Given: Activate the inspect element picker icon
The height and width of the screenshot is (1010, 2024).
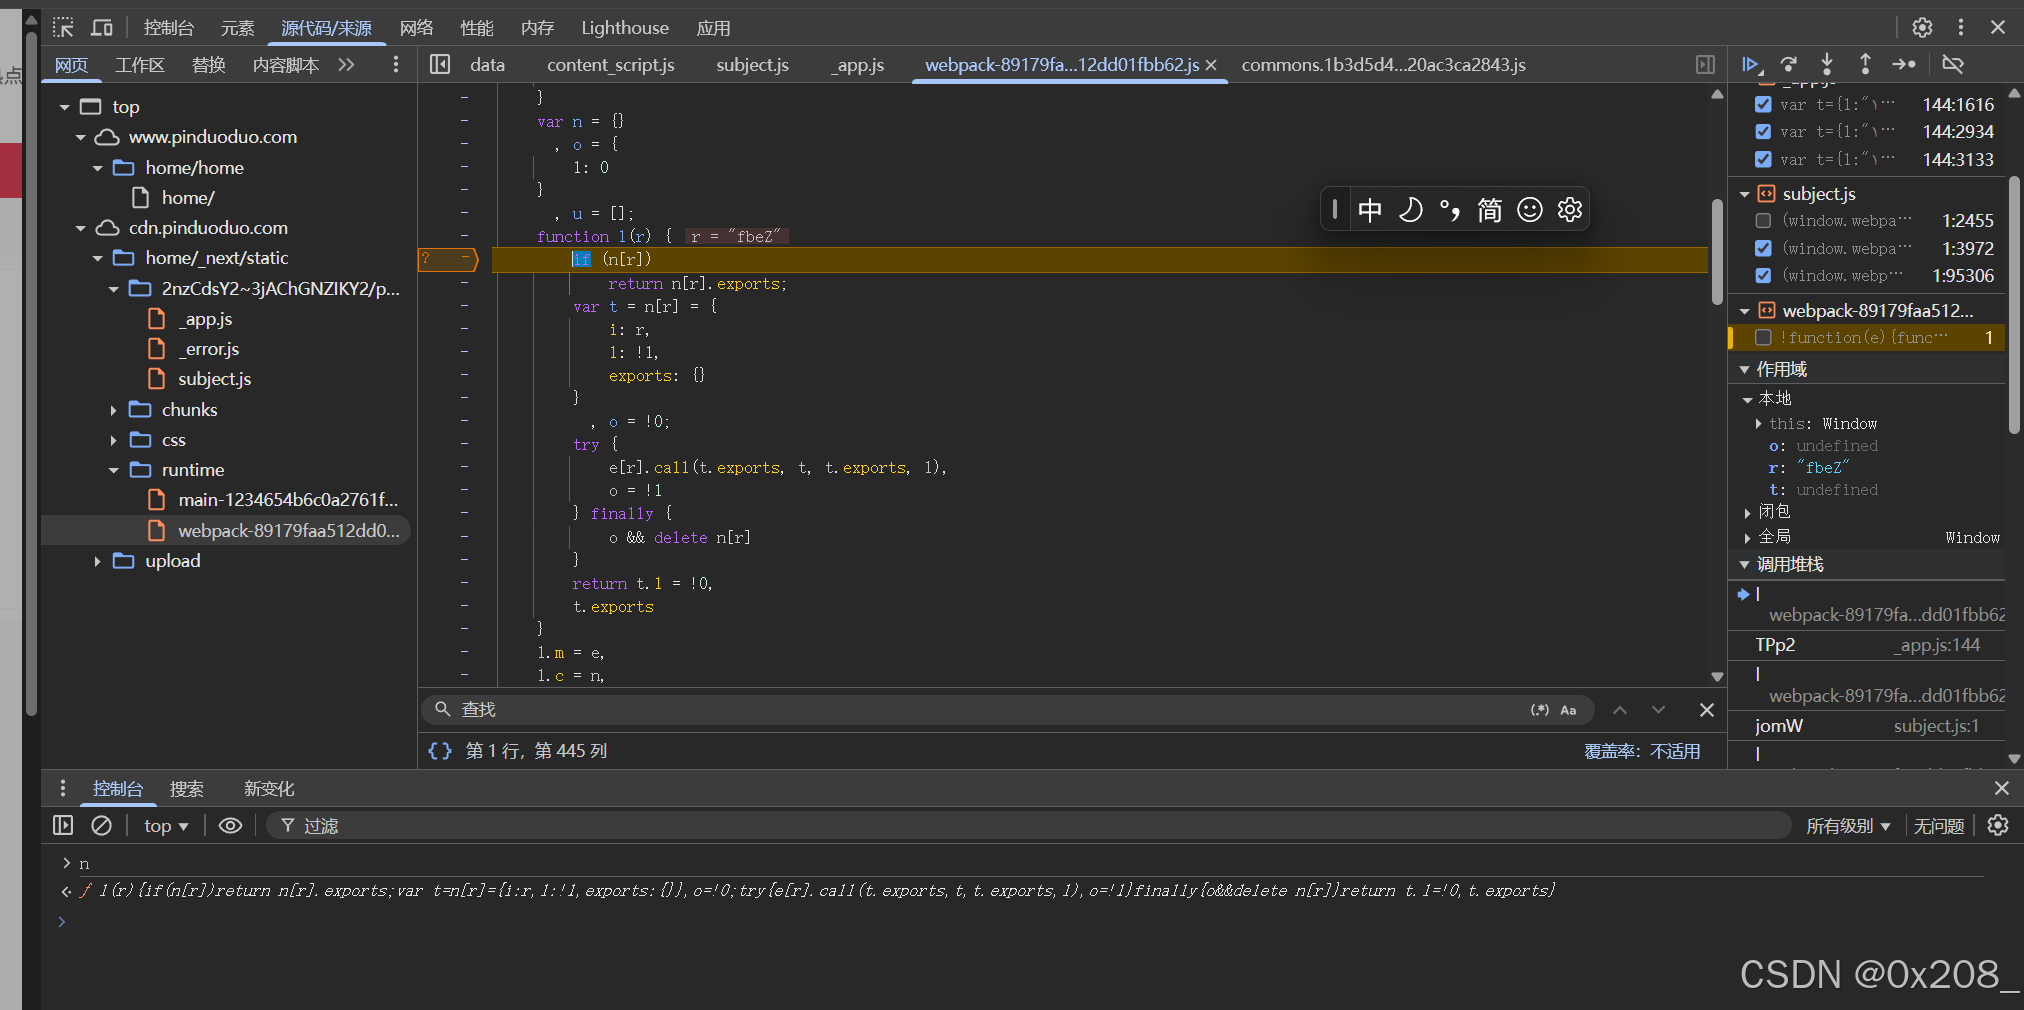Looking at the screenshot, I should pos(63,27).
